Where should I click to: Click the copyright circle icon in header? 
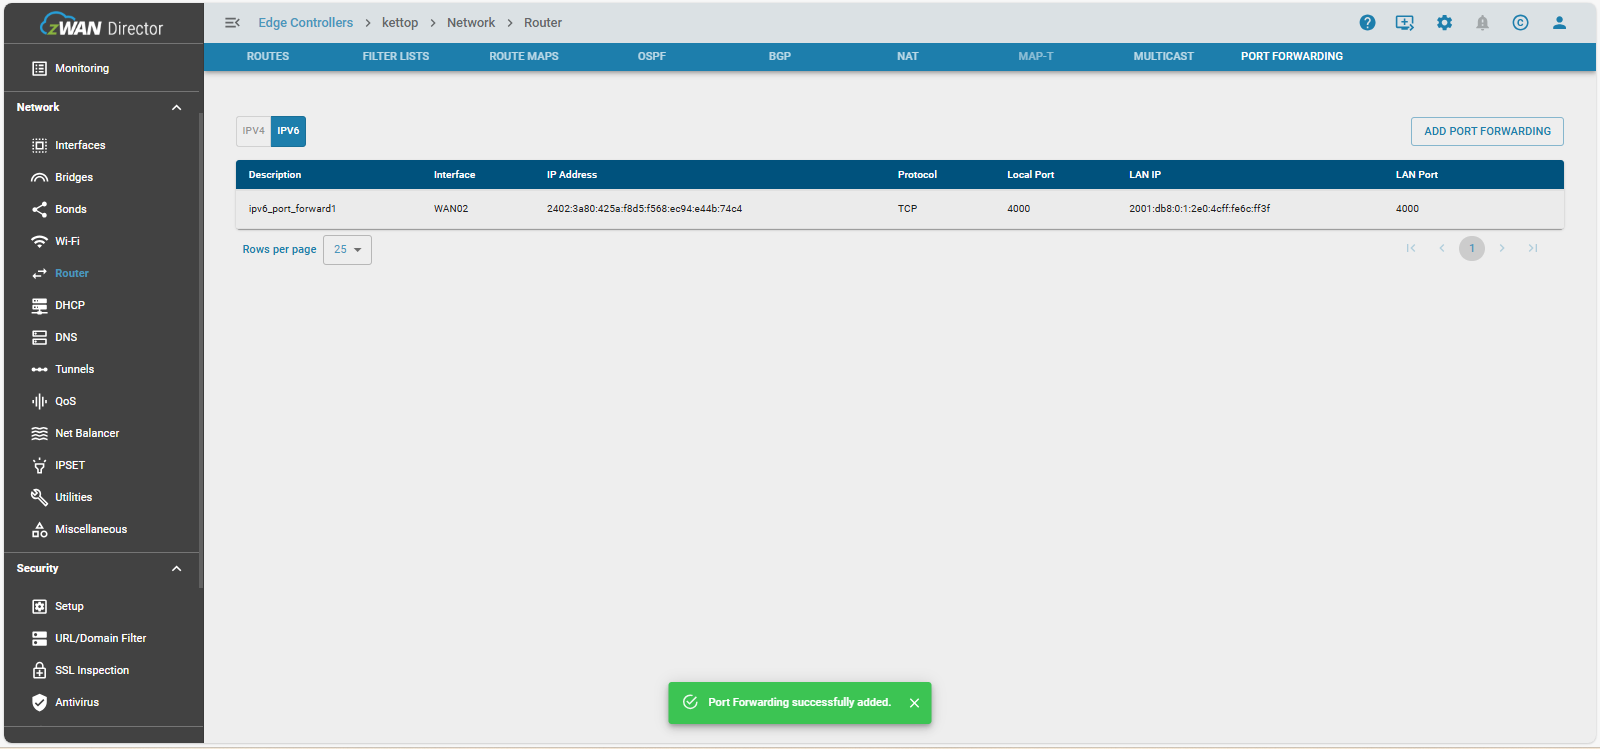coord(1520,23)
